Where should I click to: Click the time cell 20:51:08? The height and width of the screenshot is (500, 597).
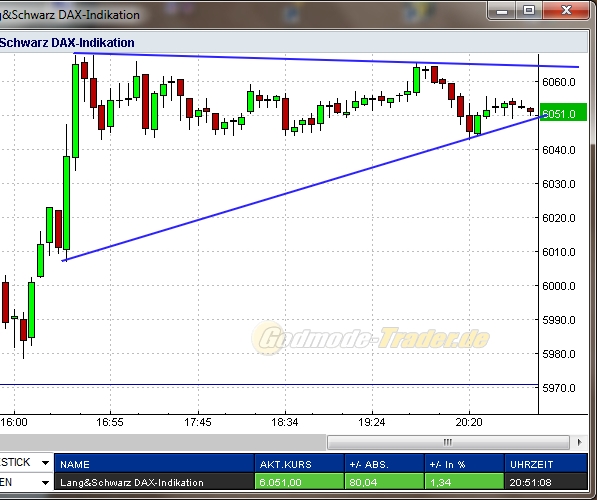tap(546, 482)
